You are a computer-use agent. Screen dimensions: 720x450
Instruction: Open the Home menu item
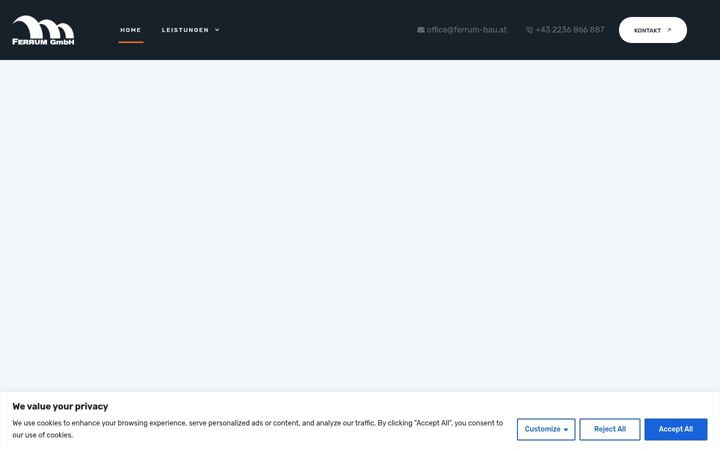(131, 30)
